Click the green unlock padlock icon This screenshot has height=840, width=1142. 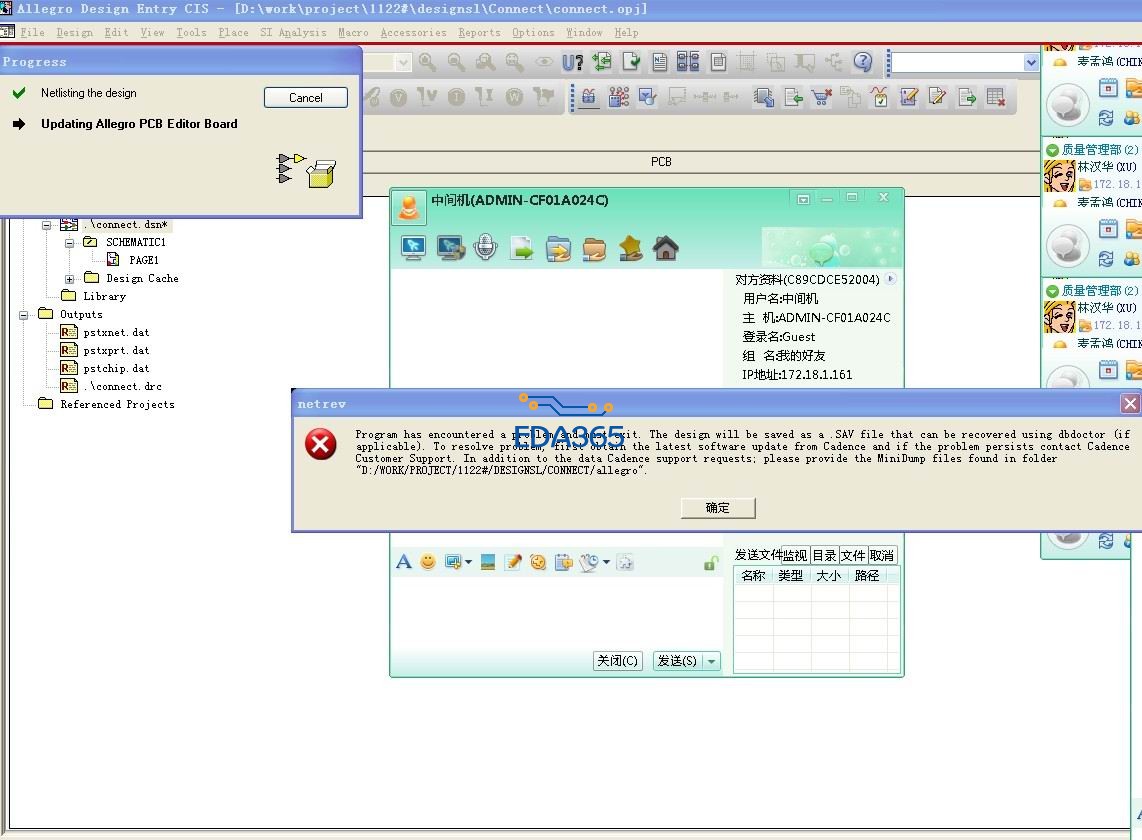pyautogui.click(x=711, y=563)
